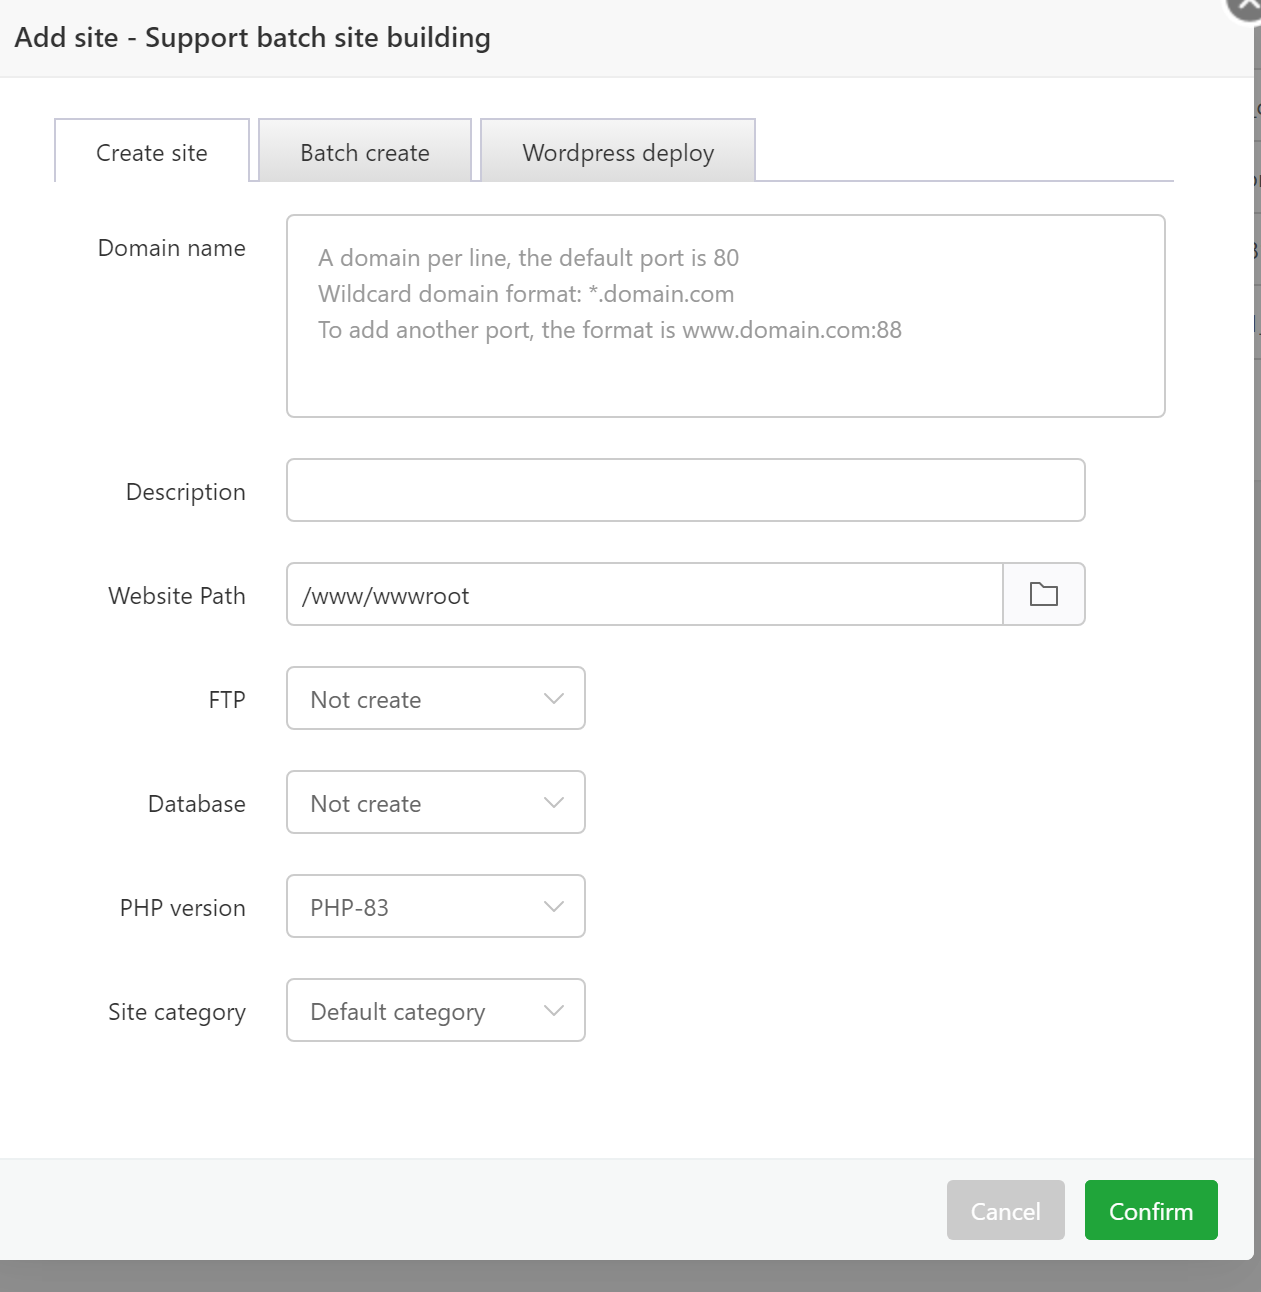Viewport: 1261px width, 1292px height.
Task: Click into the Description field
Action: (x=685, y=491)
